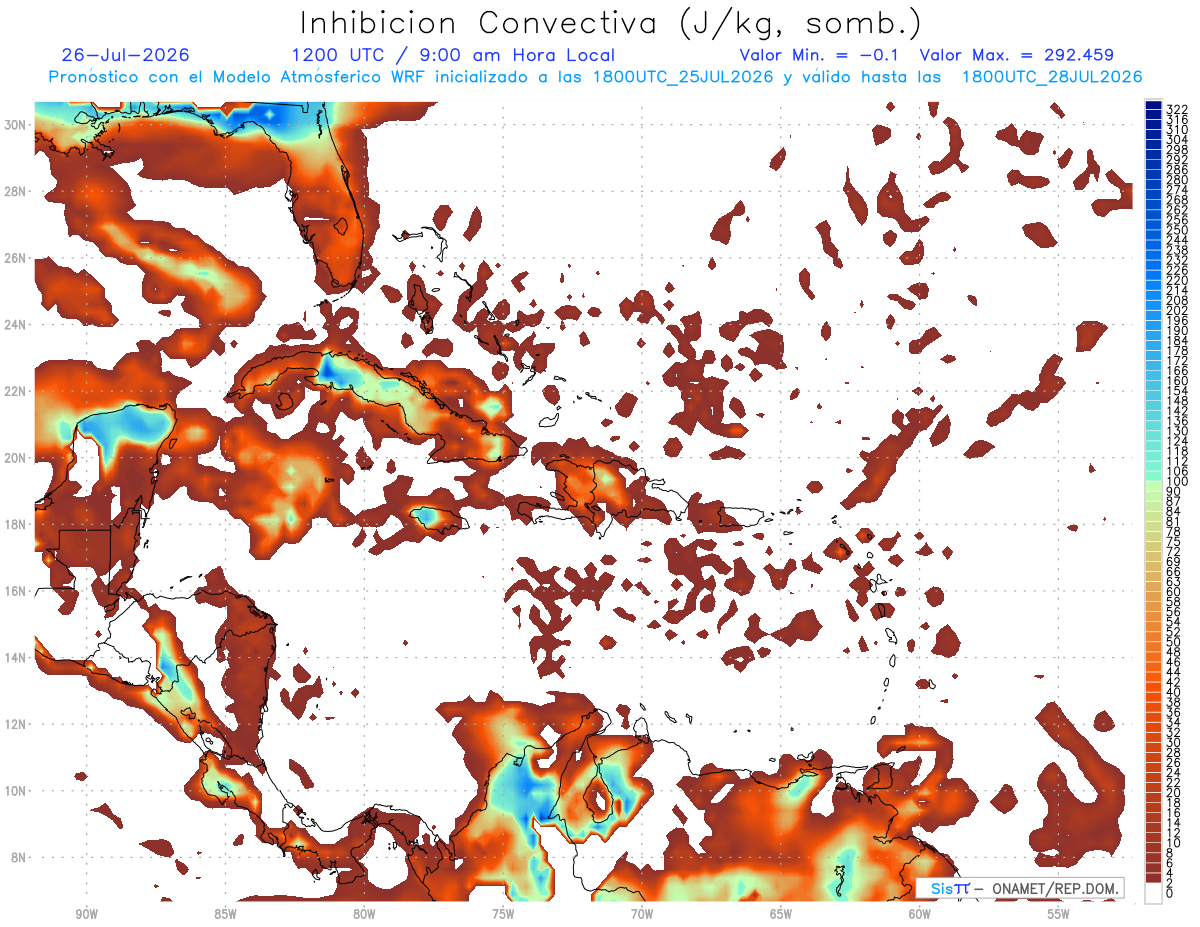Viewport: 1200px width, 927px height.
Task: Click the 26N latitude axis label
Action: pos(17,258)
